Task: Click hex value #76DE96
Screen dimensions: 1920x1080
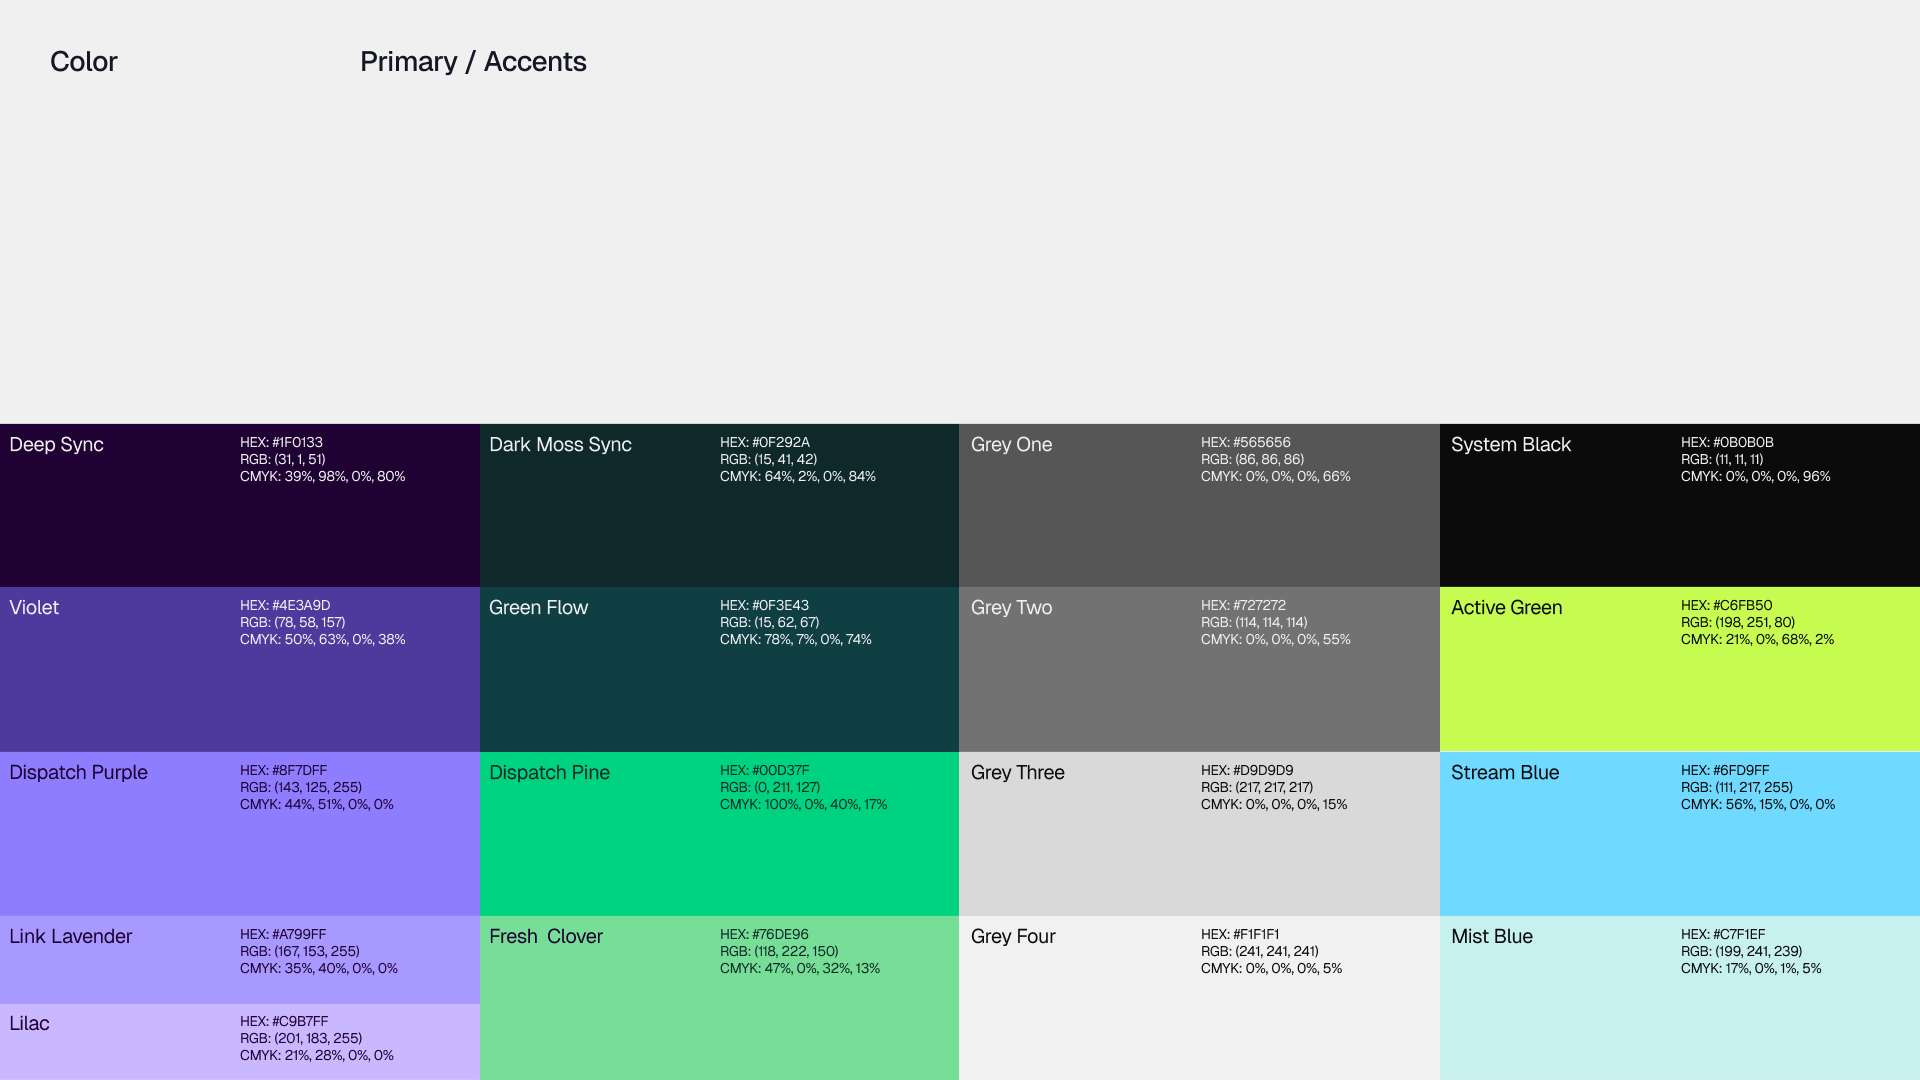Action: tap(780, 934)
